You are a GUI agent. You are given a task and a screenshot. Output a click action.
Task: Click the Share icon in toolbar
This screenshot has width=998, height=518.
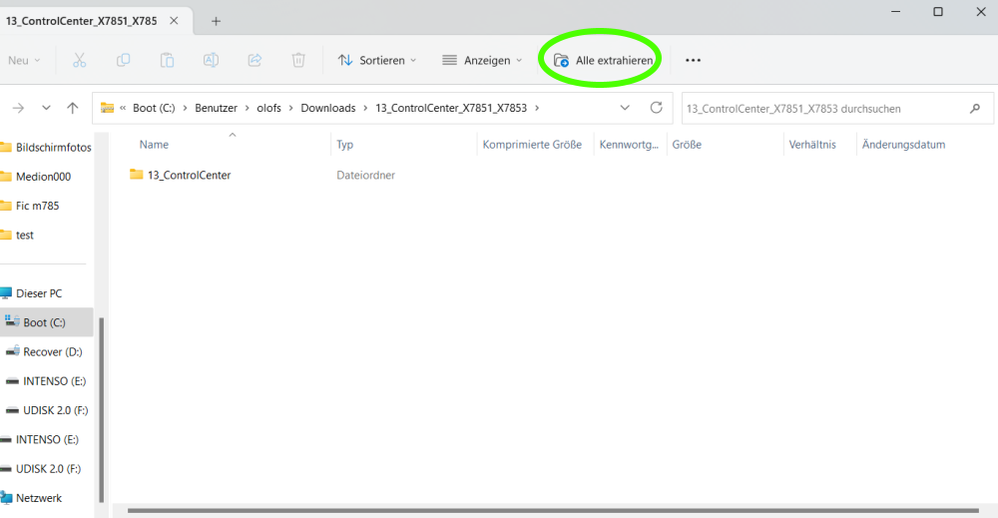[x=255, y=60]
